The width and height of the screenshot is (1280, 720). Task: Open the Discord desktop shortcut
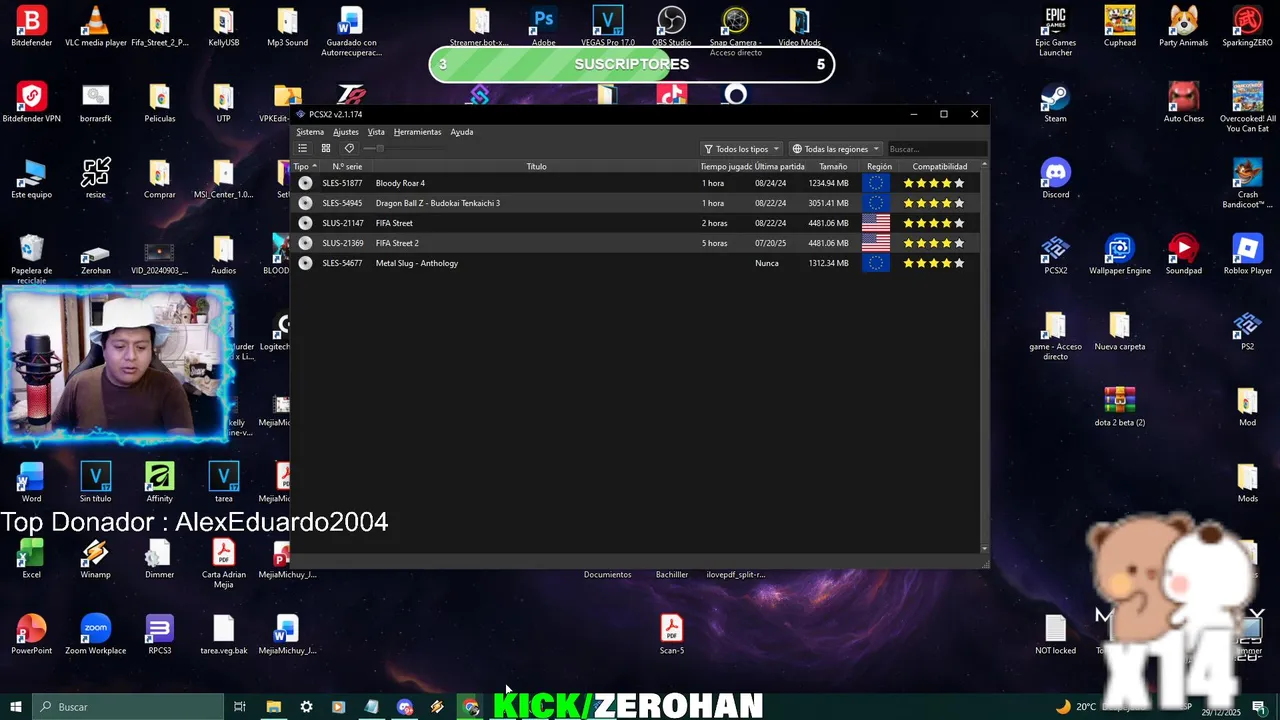point(1055,179)
